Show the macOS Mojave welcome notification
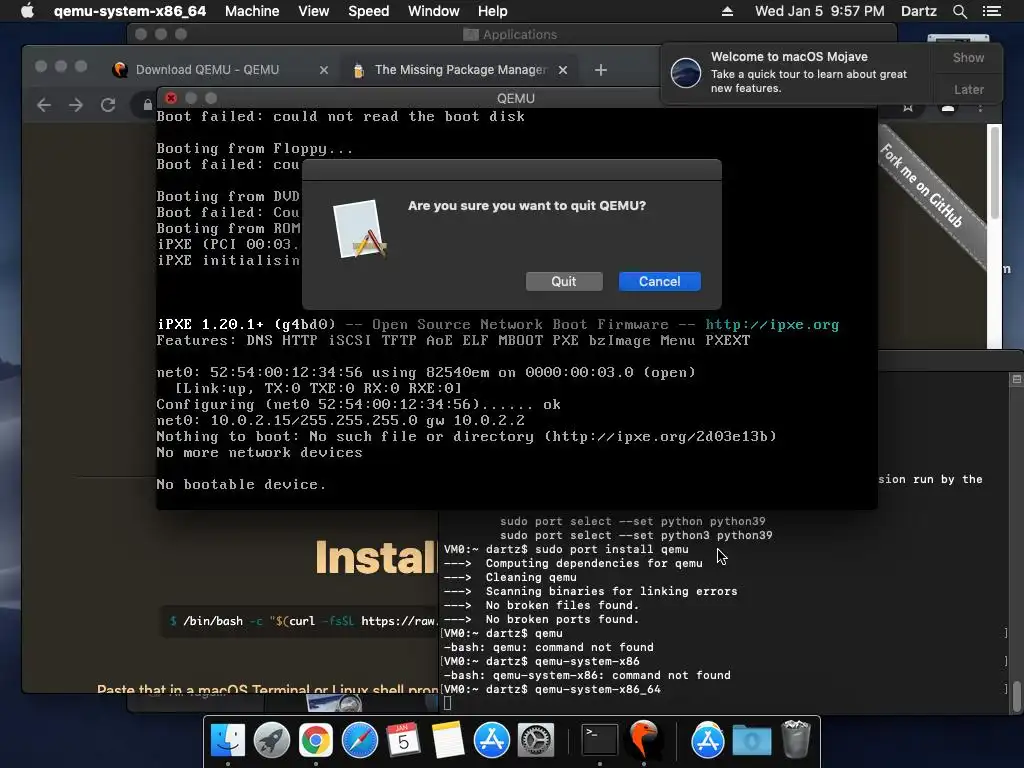The width and height of the screenshot is (1024, 768). pyautogui.click(x=968, y=57)
